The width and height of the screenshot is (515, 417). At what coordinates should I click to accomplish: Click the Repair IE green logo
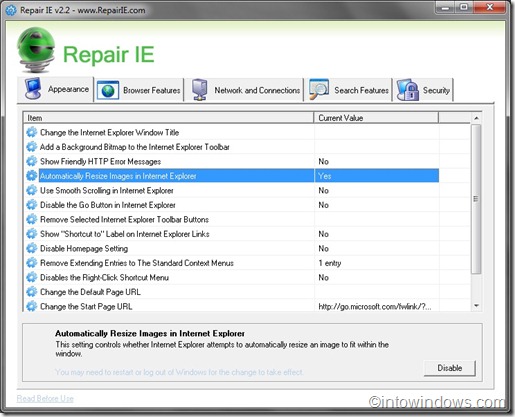[36, 50]
